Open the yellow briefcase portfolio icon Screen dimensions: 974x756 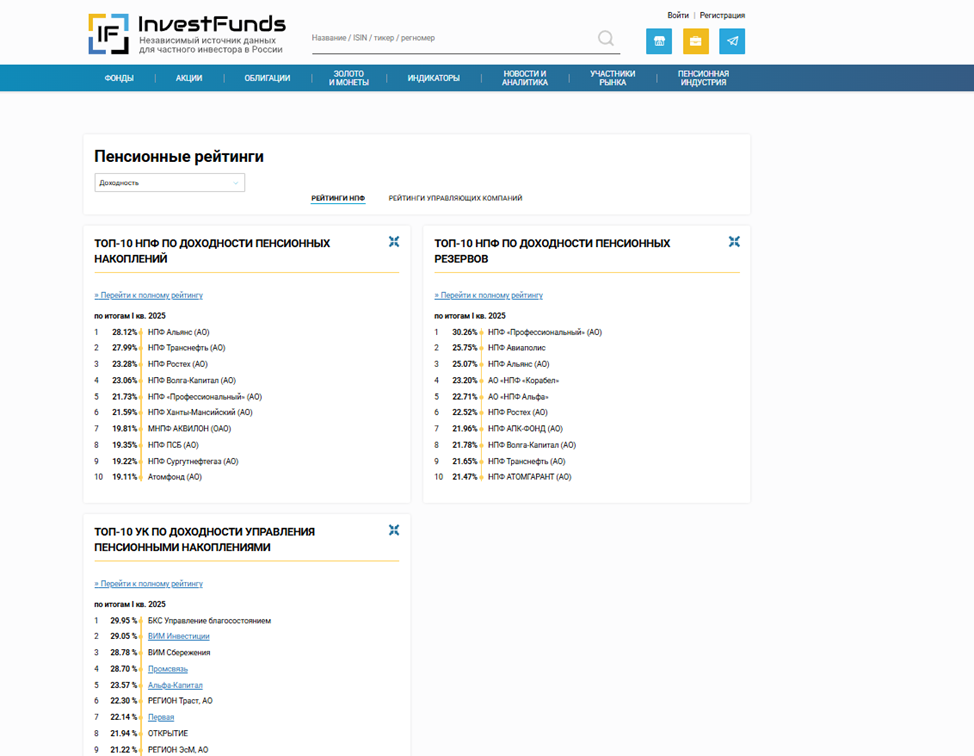pyautogui.click(x=695, y=41)
